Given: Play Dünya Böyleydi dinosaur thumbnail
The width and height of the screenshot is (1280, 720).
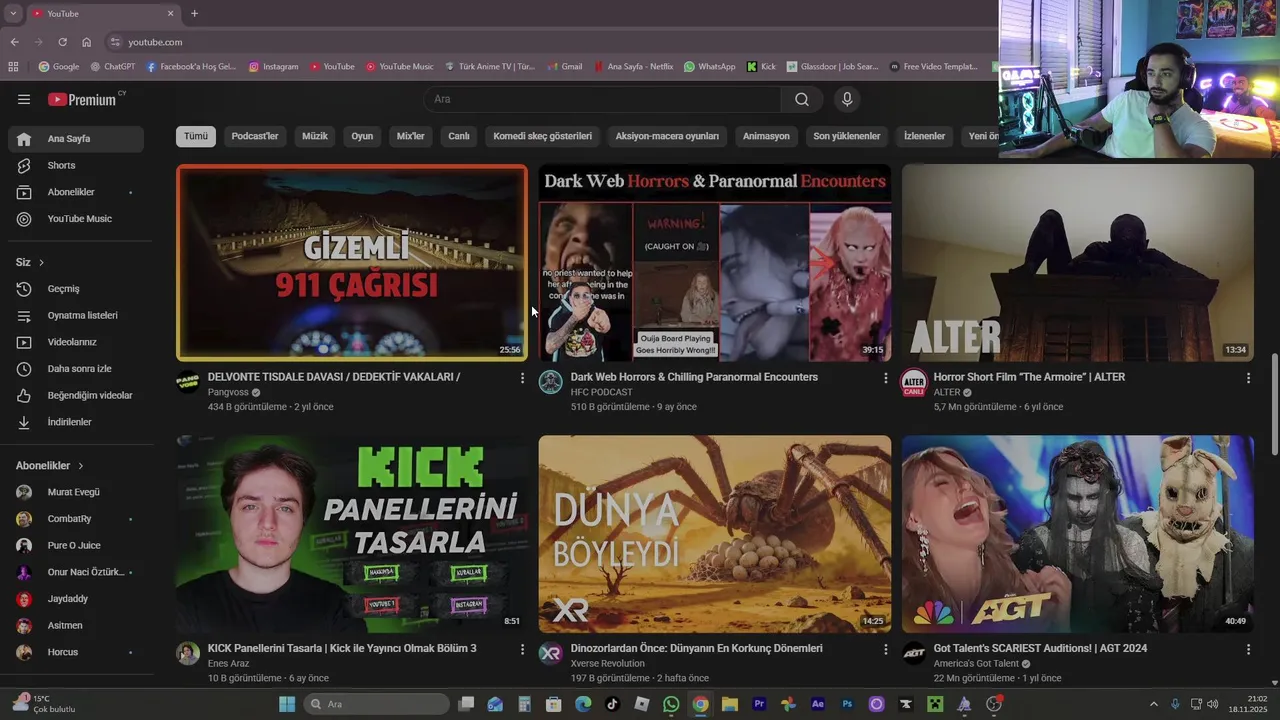Looking at the screenshot, I should [715, 534].
